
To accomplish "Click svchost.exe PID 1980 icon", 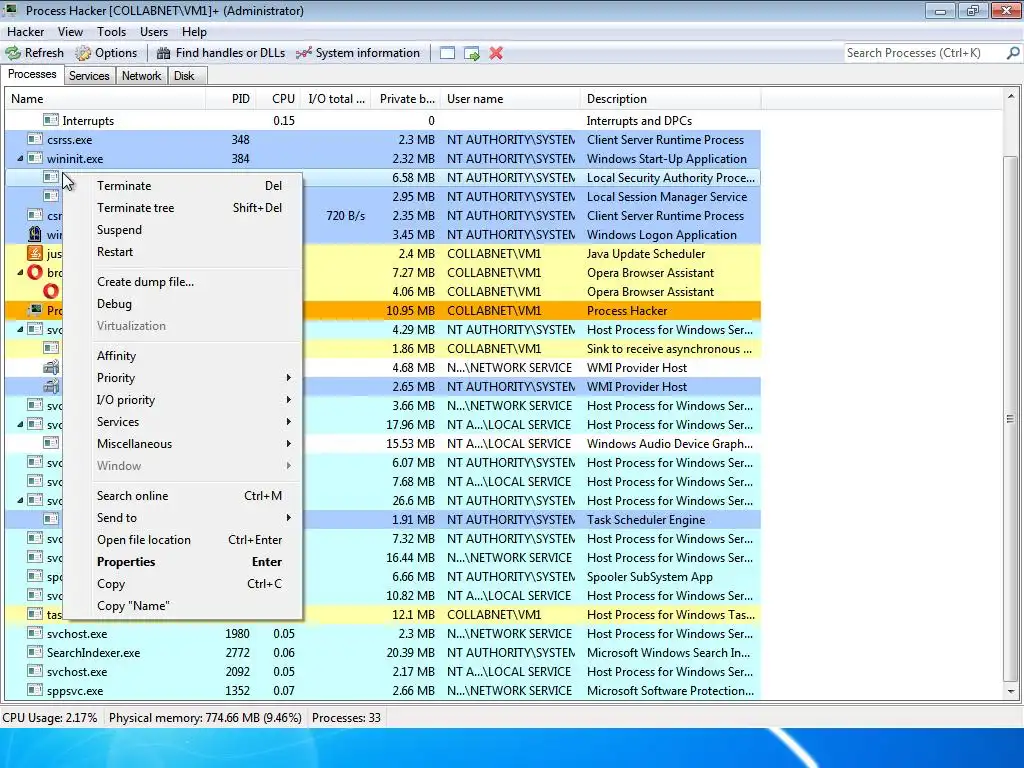I will 35,633.
